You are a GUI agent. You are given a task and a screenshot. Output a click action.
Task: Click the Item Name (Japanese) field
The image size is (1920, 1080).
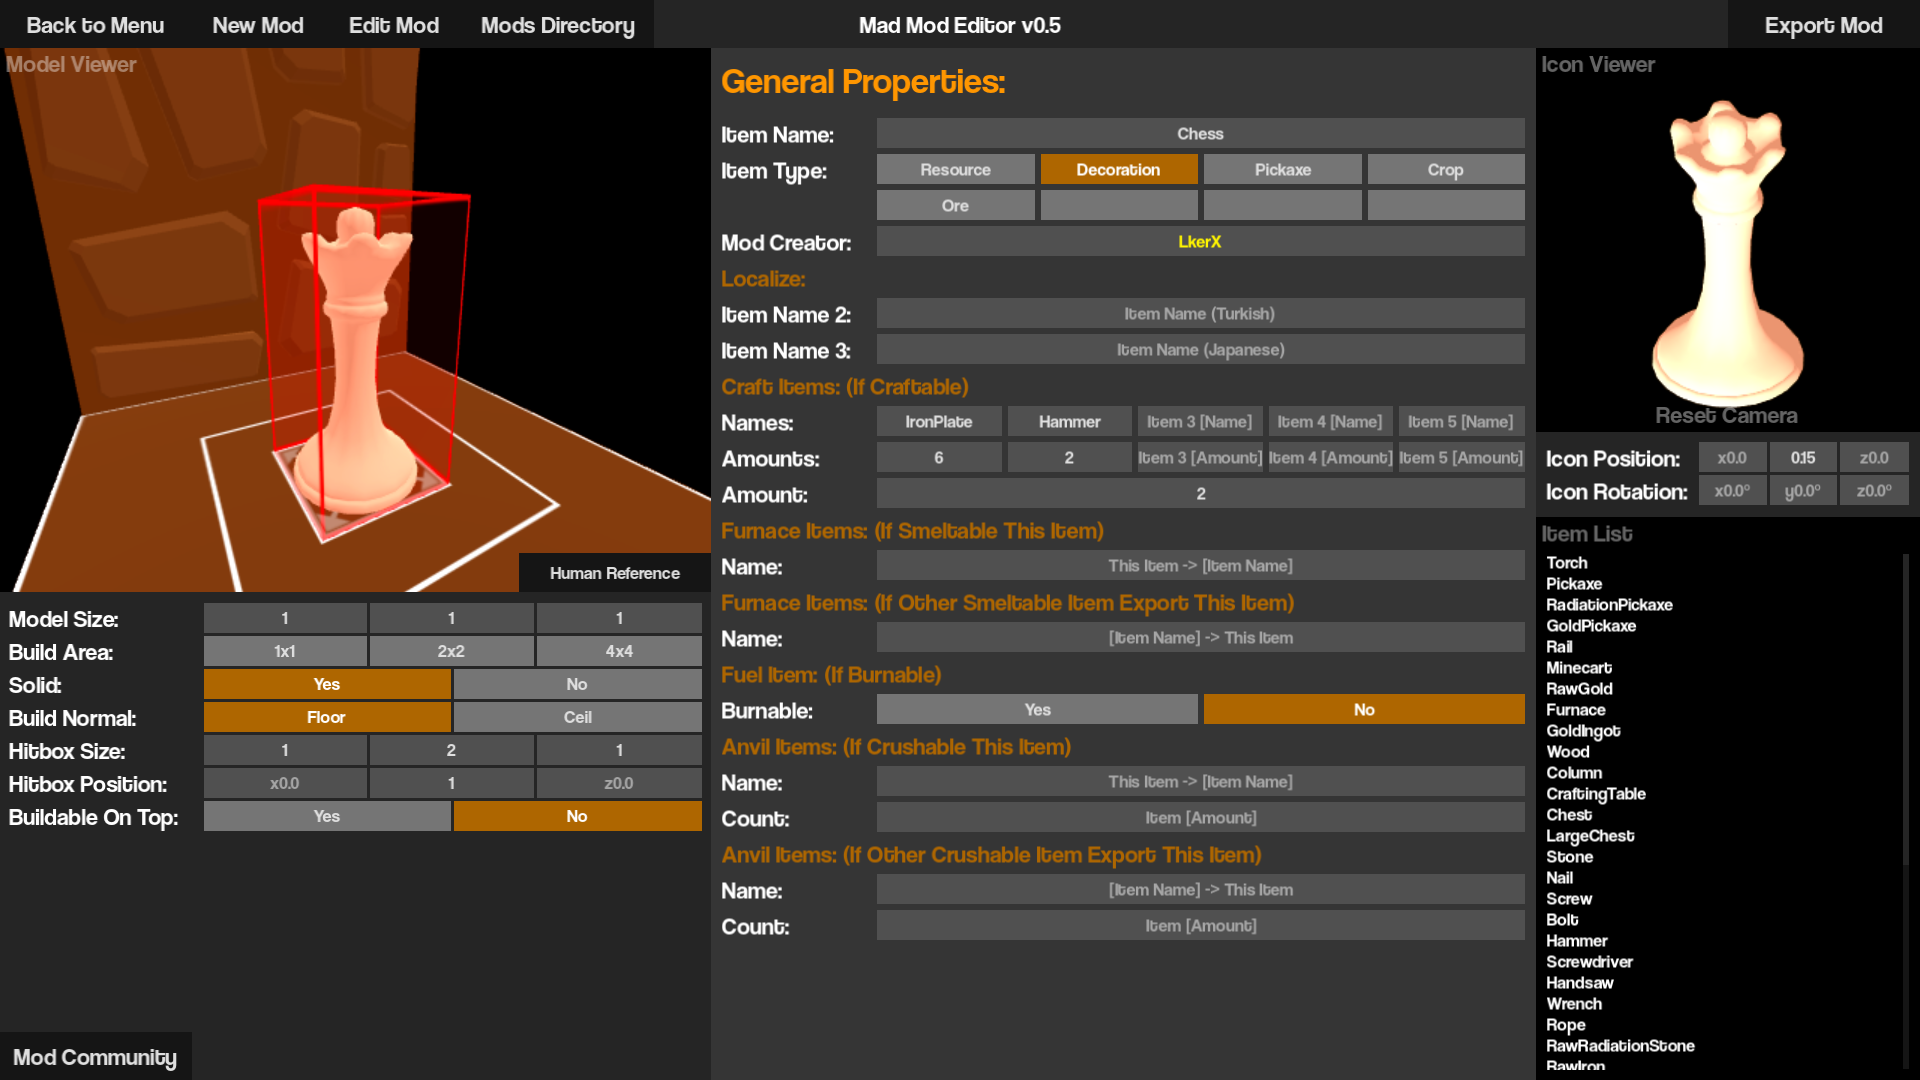(x=1200, y=350)
